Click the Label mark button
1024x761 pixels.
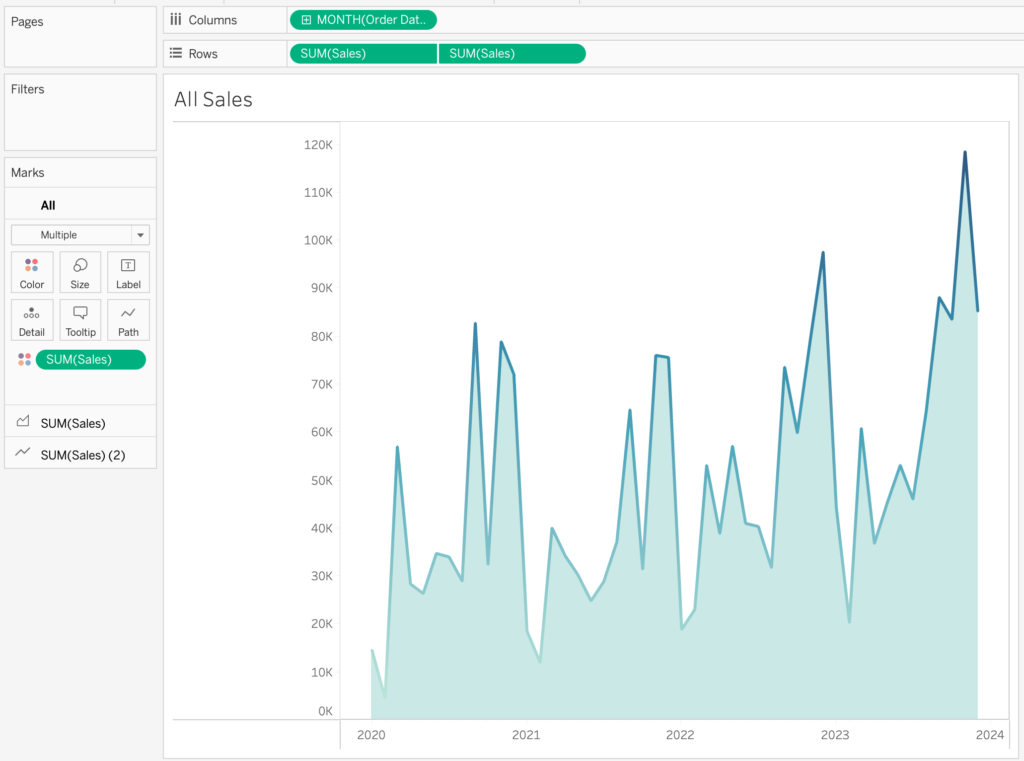[x=128, y=272]
